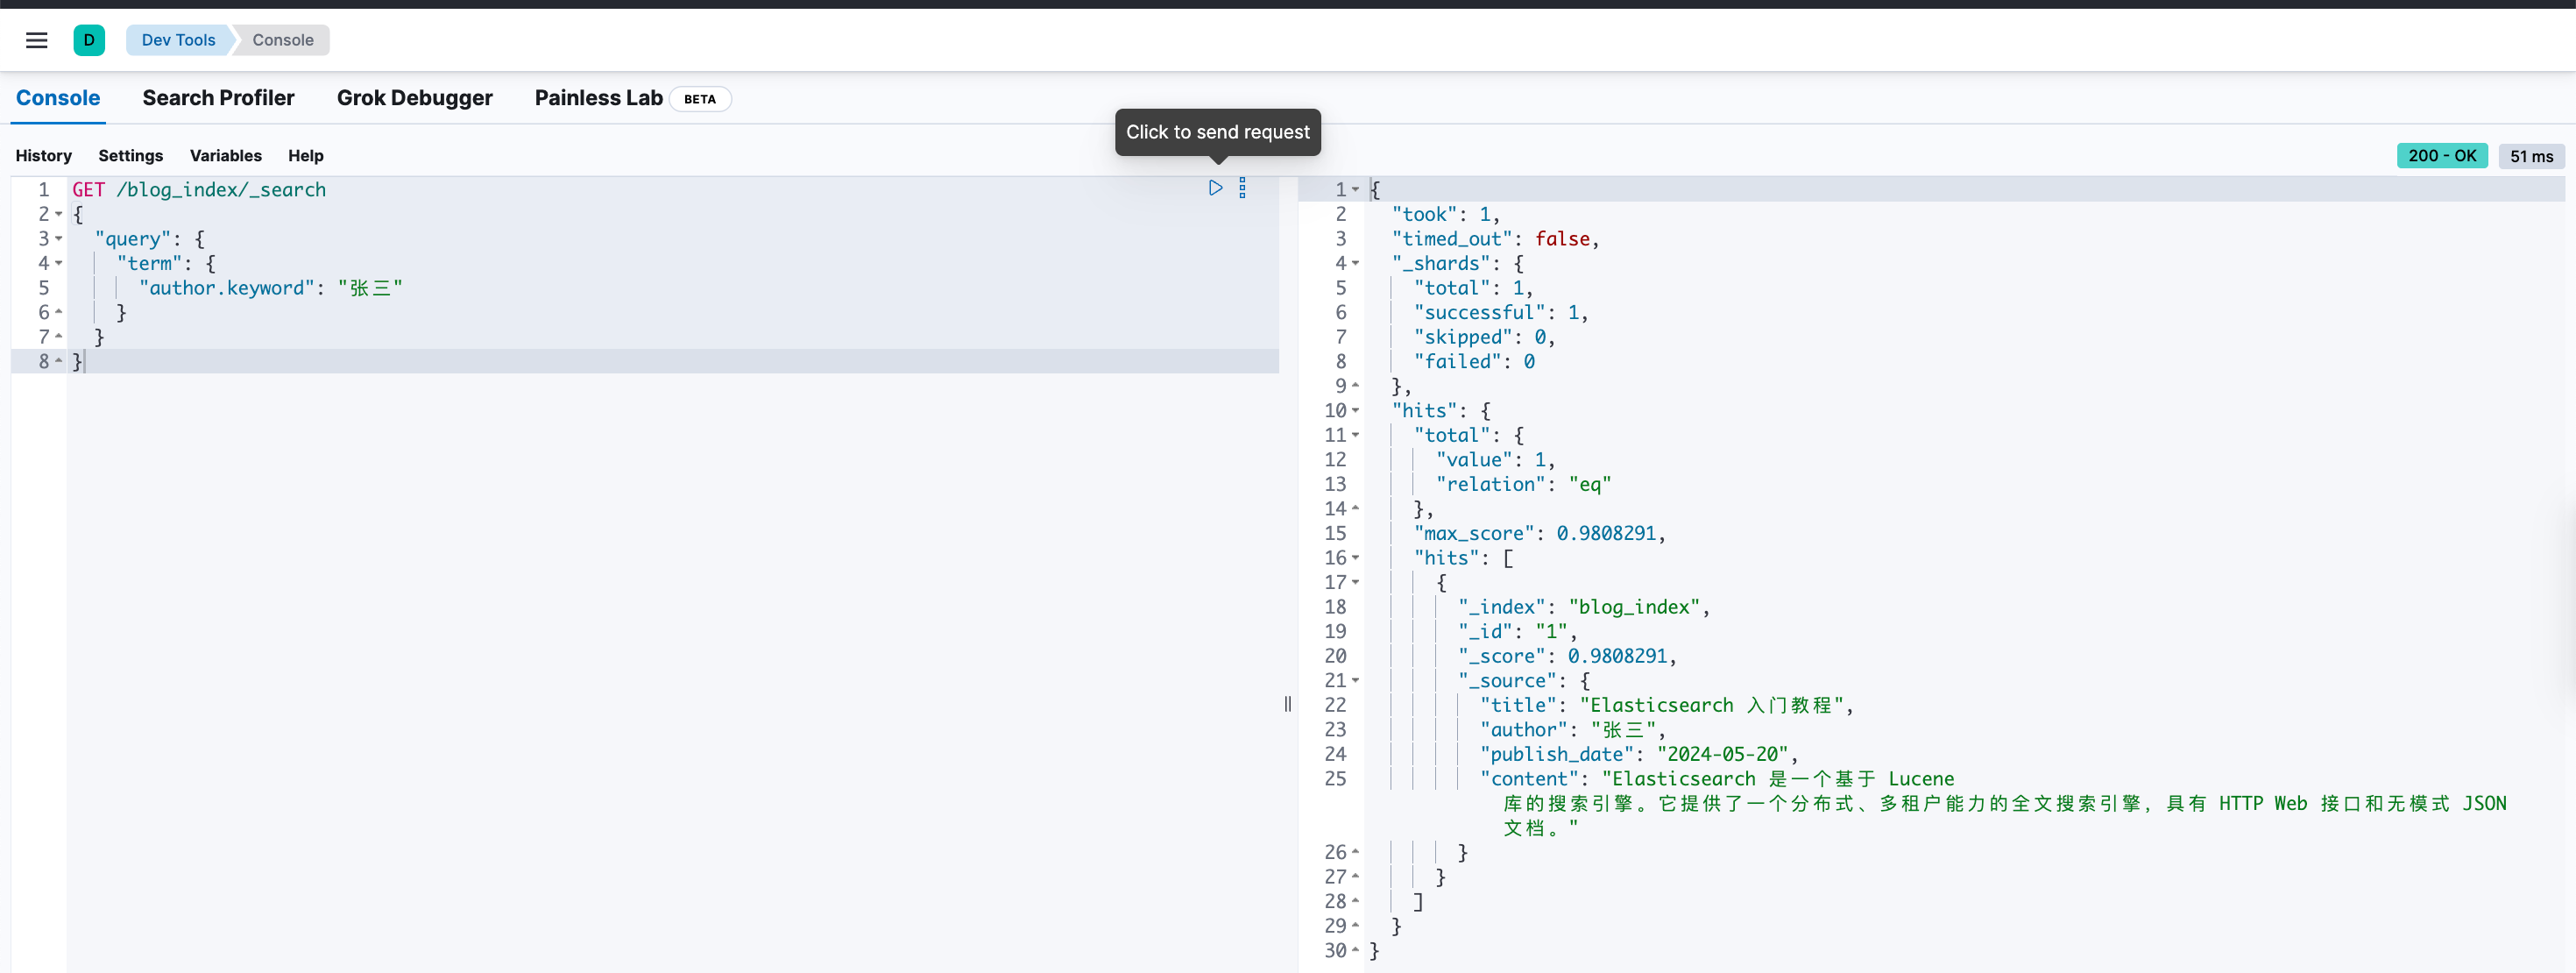Open the Variables panel
This screenshot has width=2576, height=973.
point(226,156)
